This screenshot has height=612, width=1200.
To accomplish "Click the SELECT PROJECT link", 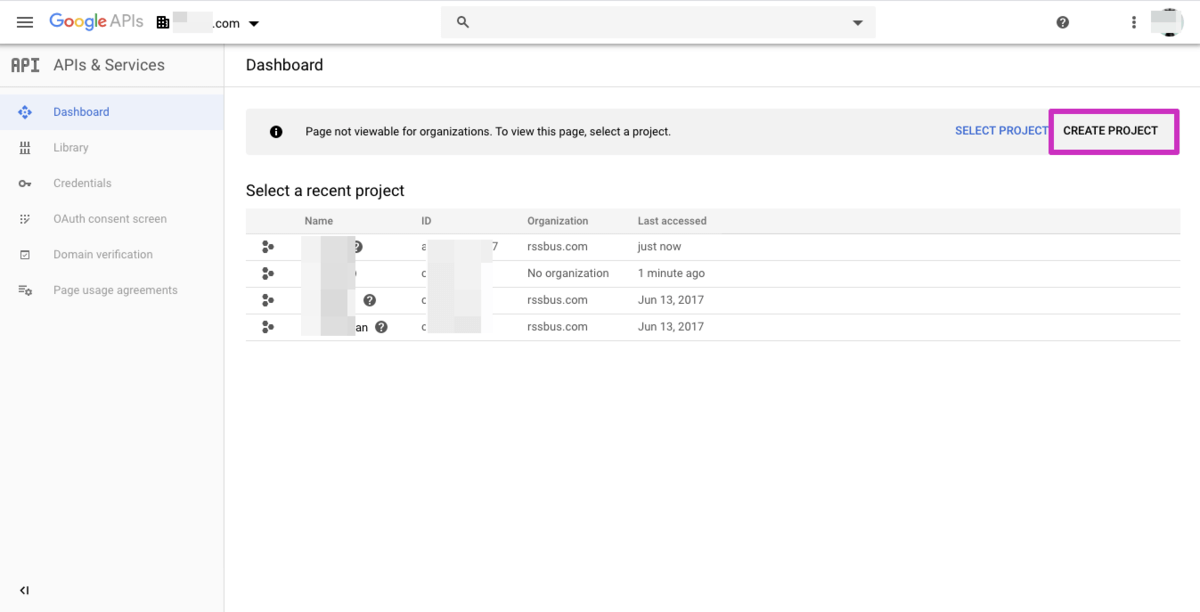I will pyautogui.click(x=1000, y=131).
